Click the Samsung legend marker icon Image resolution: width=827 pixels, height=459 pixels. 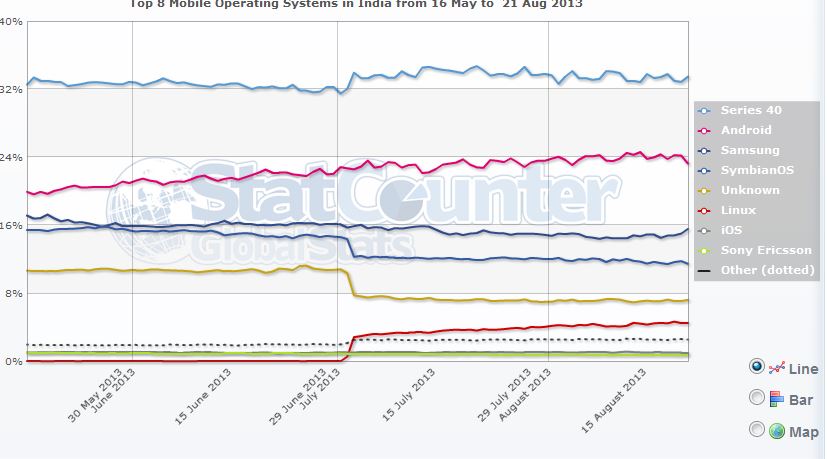tap(704, 150)
